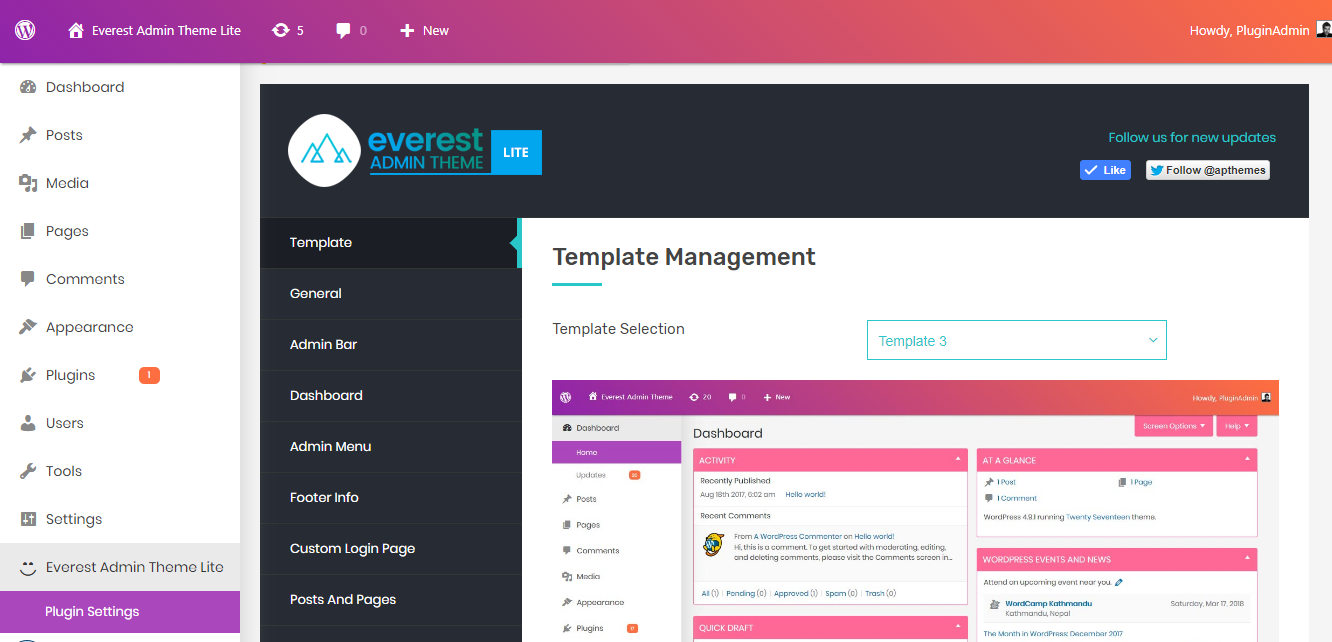The image size is (1332, 642).
Task: Click the Facebook Like button
Action: click(1105, 170)
